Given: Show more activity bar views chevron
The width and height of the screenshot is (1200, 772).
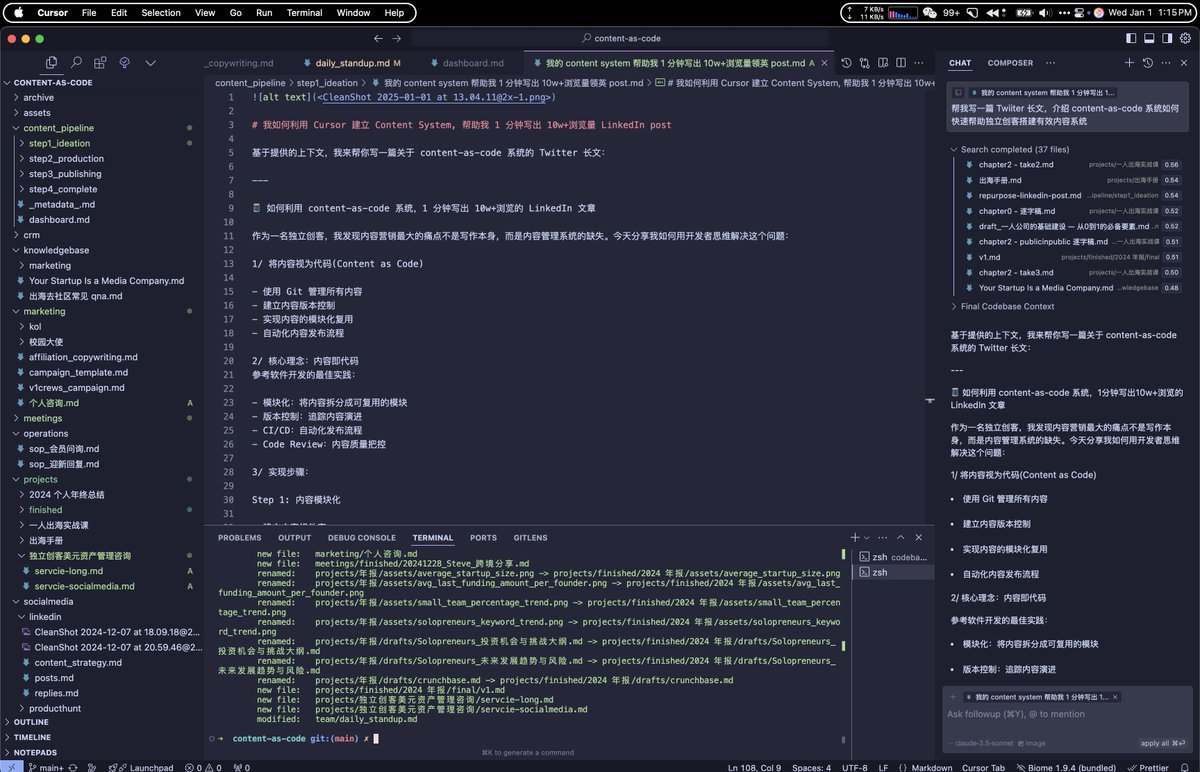Looking at the screenshot, I should pyautogui.click(x=150, y=62).
